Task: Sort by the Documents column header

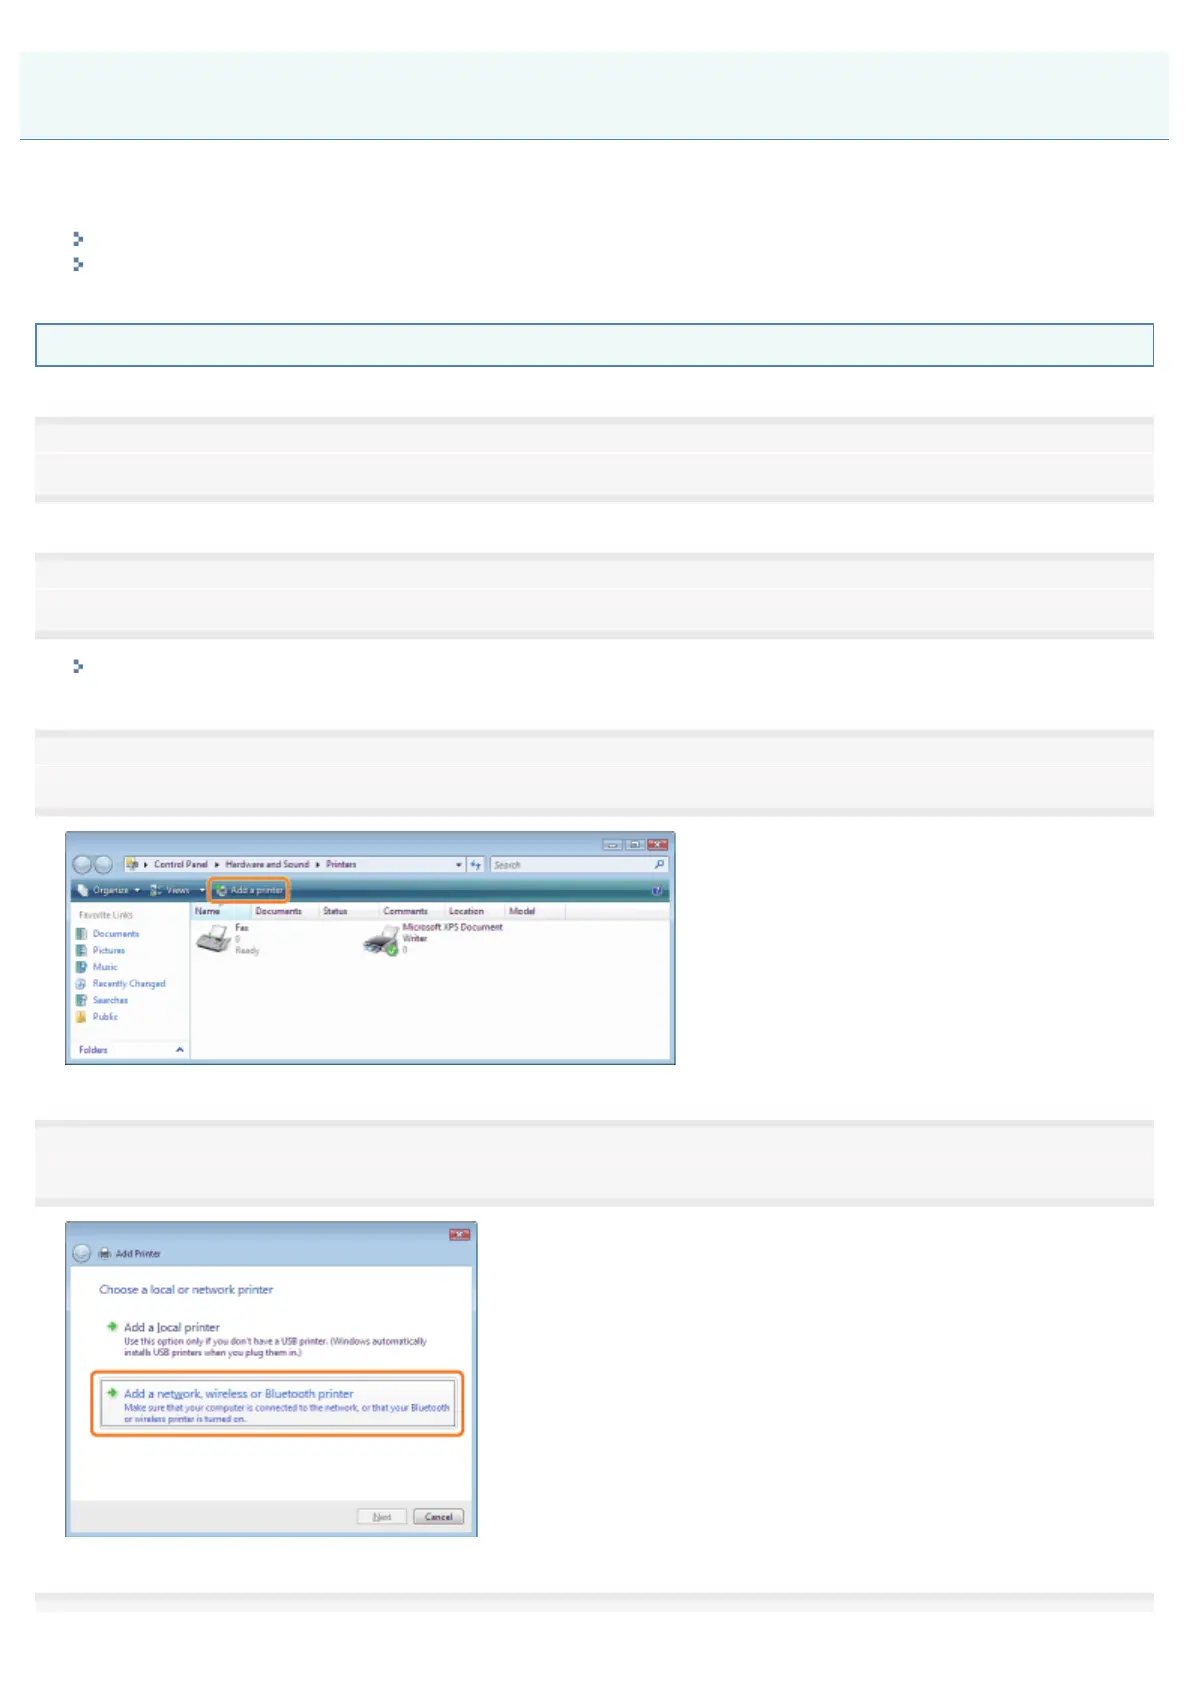Action: pyautogui.click(x=284, y=911)
